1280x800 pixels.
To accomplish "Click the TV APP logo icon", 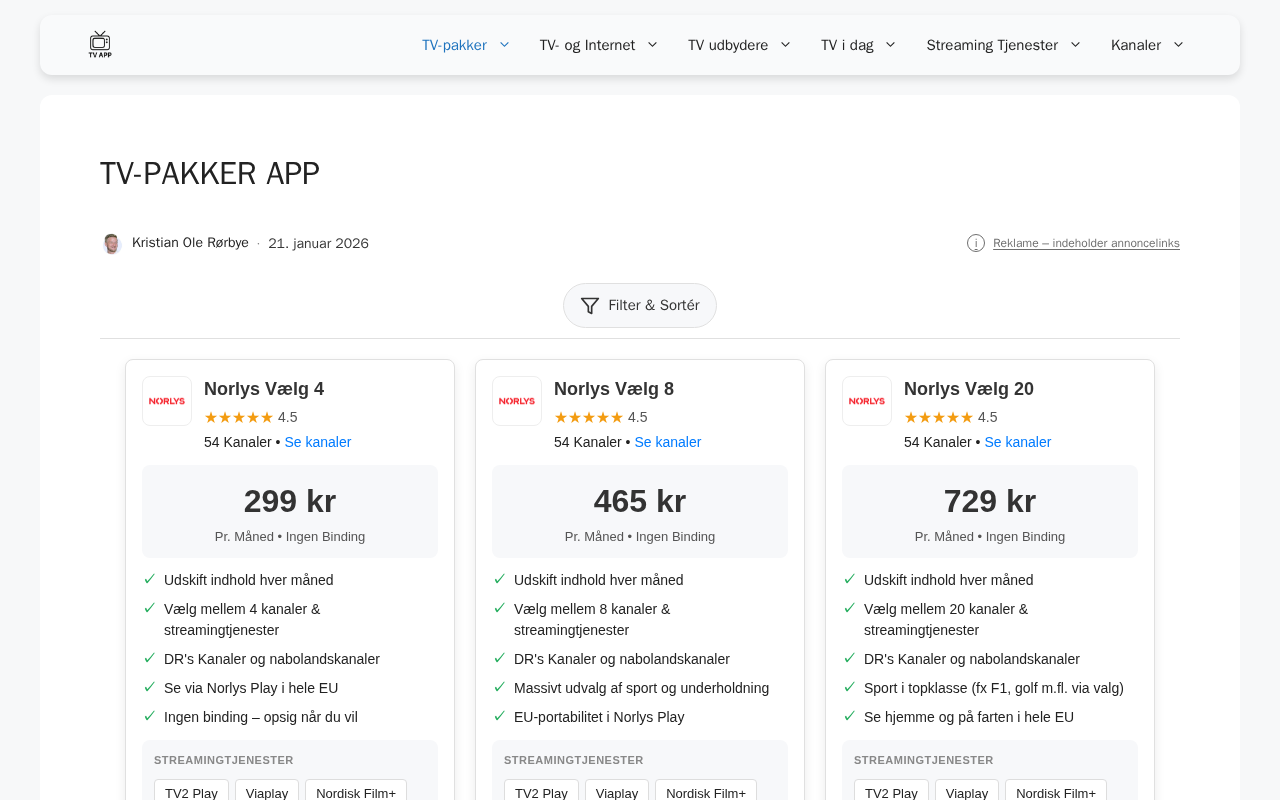I will (x=100, y=44).
